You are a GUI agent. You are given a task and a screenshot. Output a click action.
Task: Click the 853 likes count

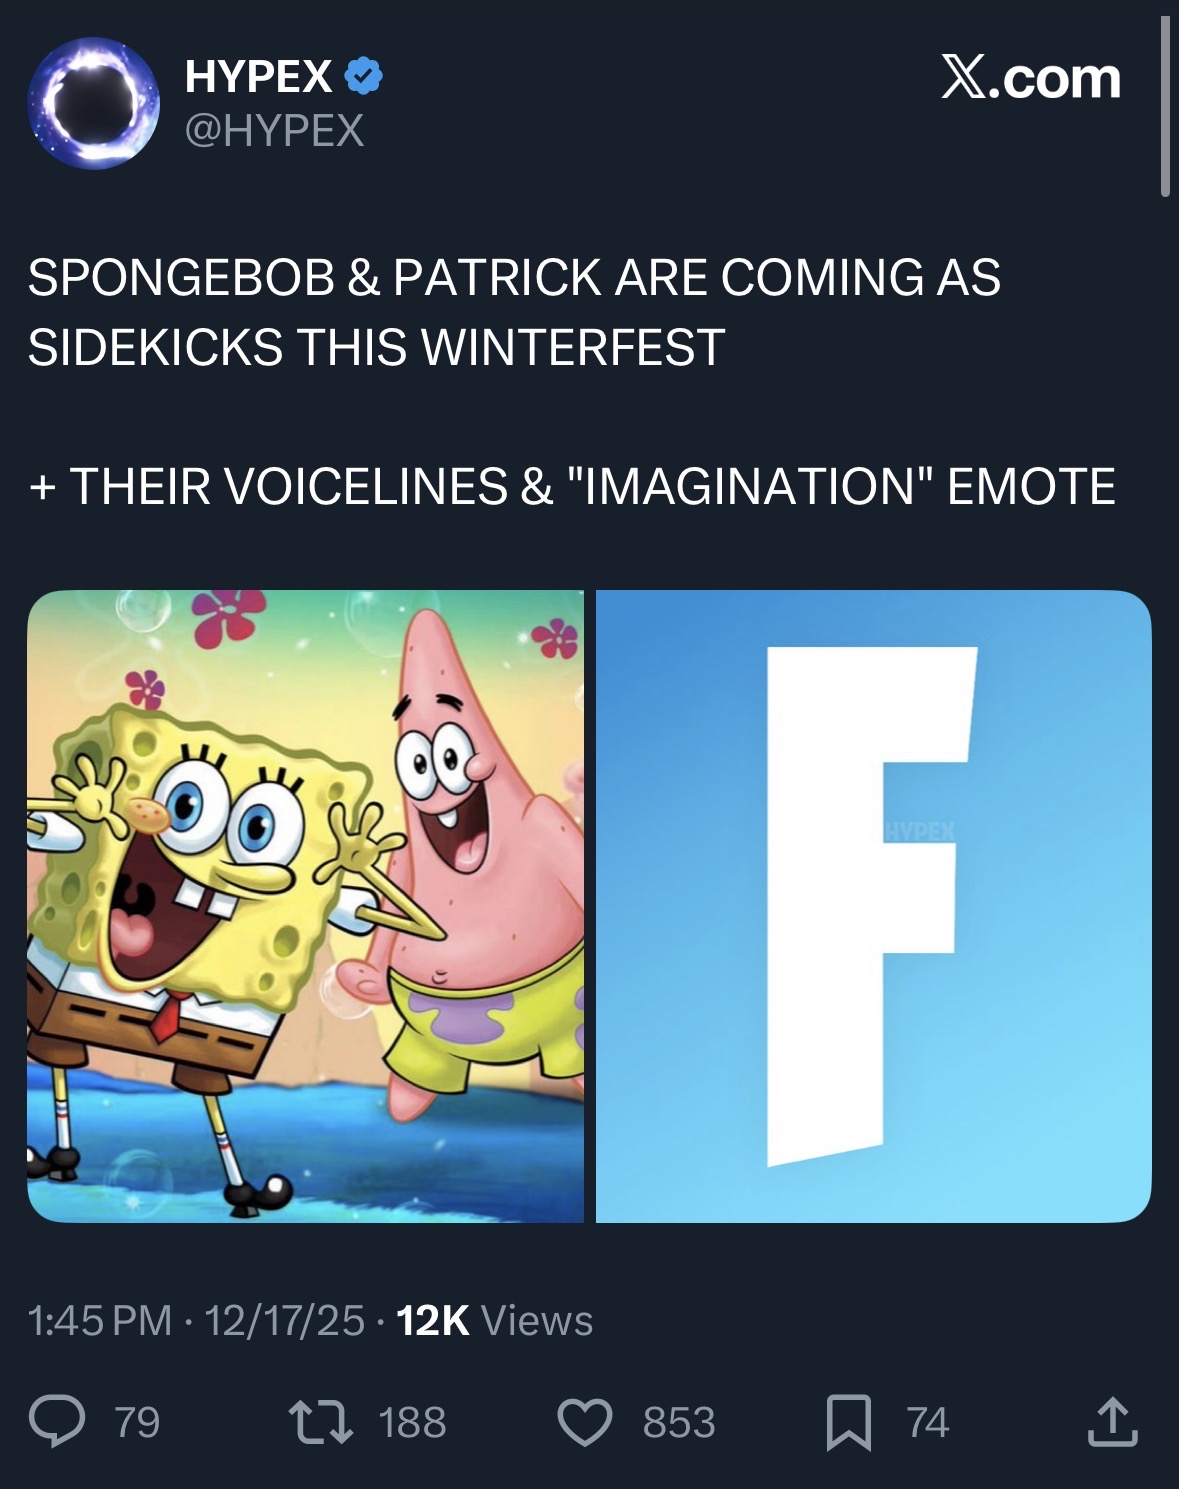[x=679, y=1422]
